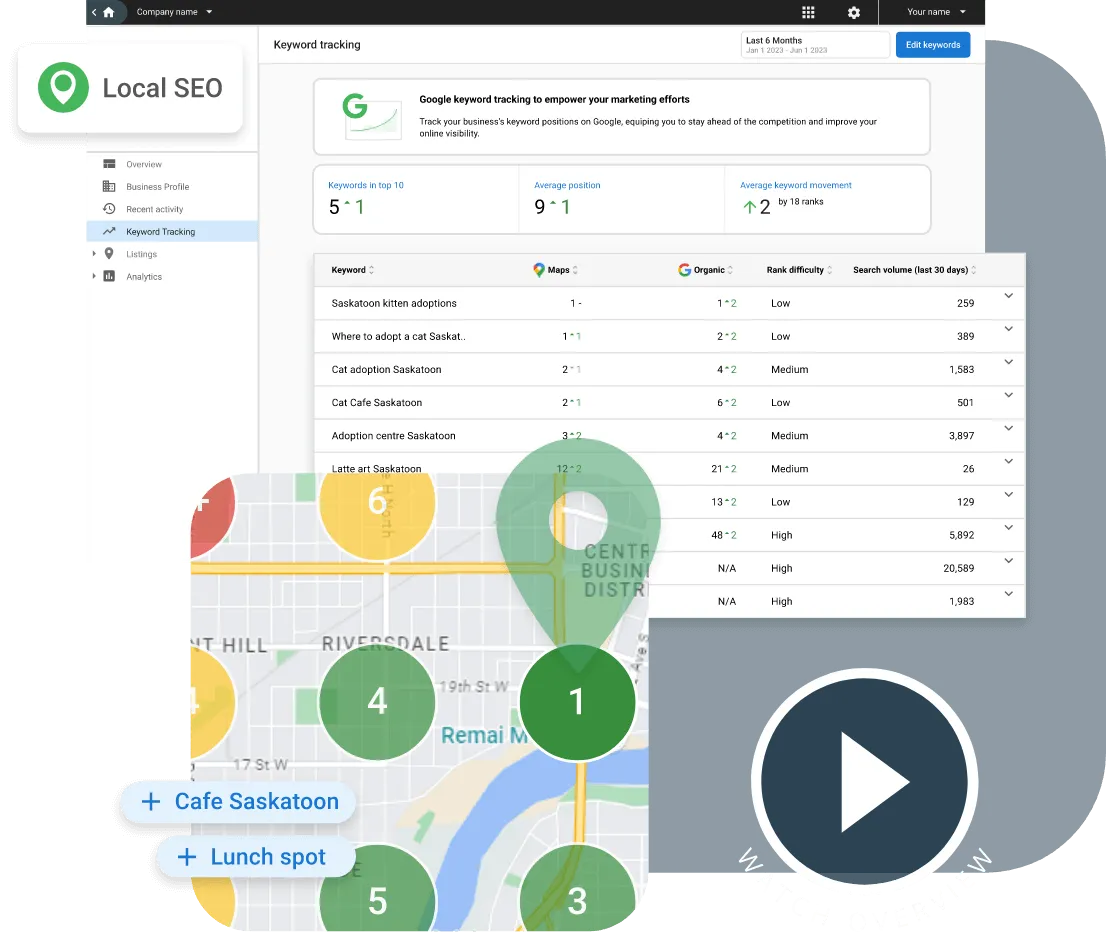
Task: Open settings gear icon
Action: pos(853,12)
